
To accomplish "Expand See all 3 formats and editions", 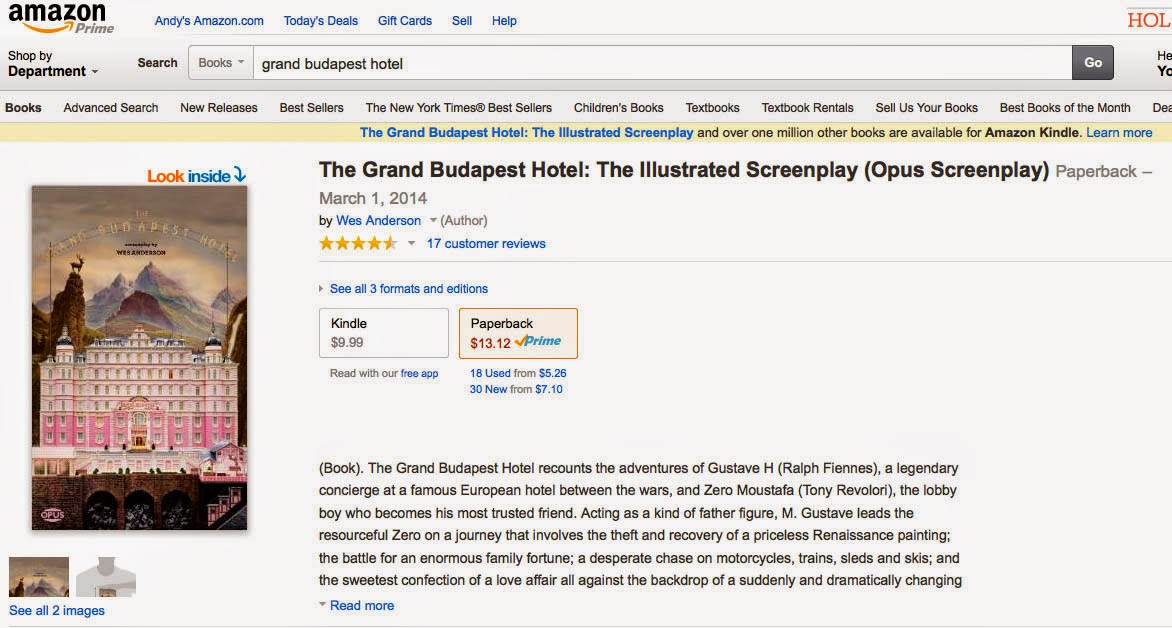I will [x=408, y=289].
